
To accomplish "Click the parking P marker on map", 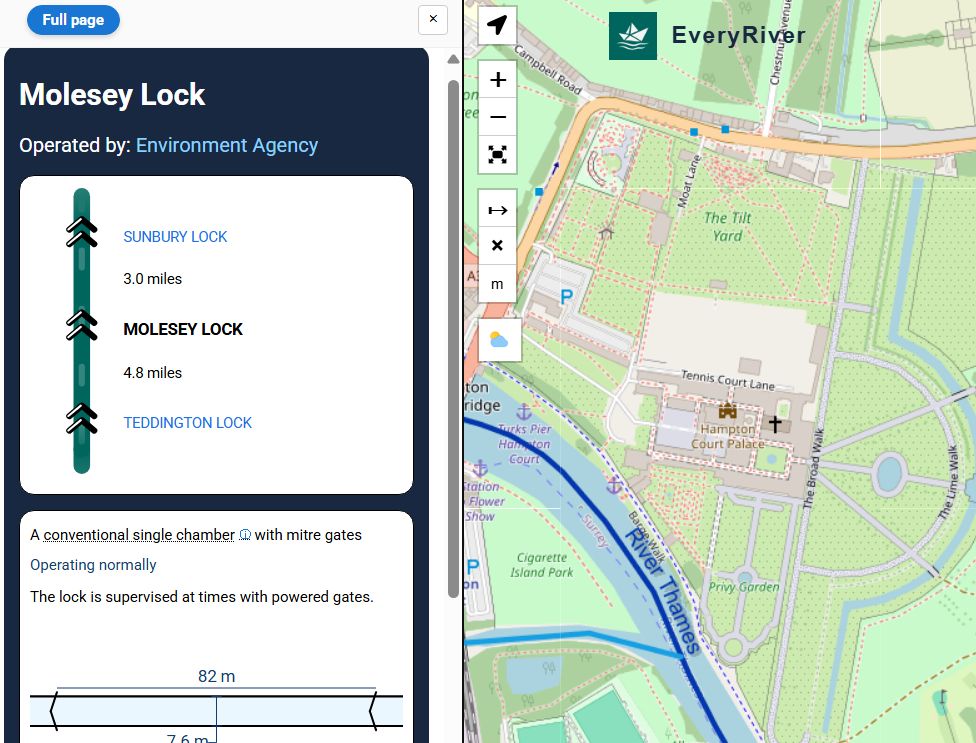I will 566,296.
